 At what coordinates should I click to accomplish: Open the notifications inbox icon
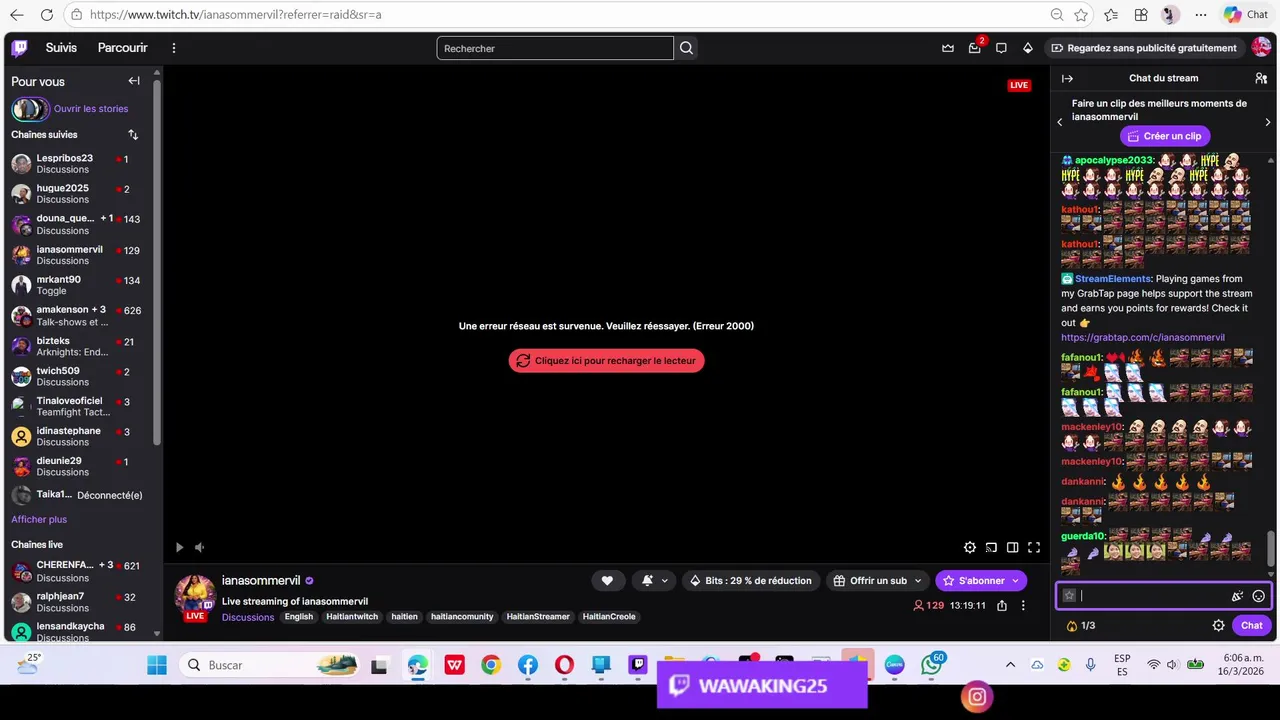[x=975, y=48]
